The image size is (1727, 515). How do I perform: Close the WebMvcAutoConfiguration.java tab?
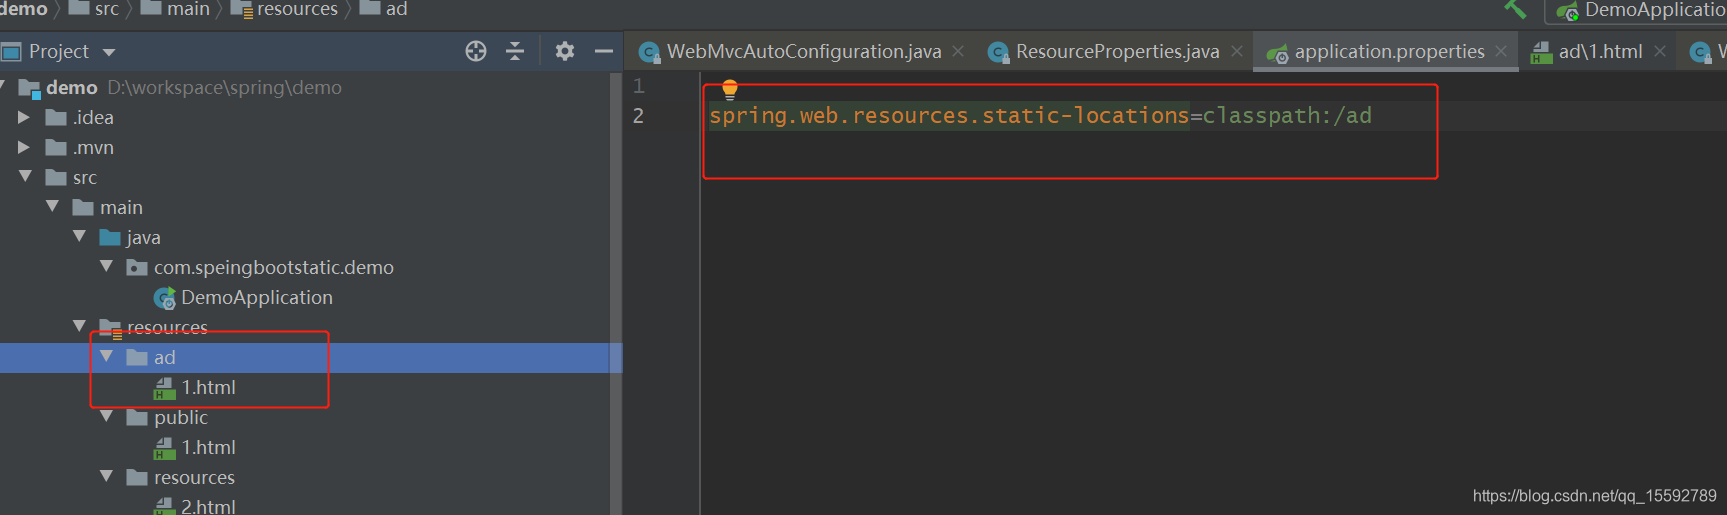[x=958, y=51]
